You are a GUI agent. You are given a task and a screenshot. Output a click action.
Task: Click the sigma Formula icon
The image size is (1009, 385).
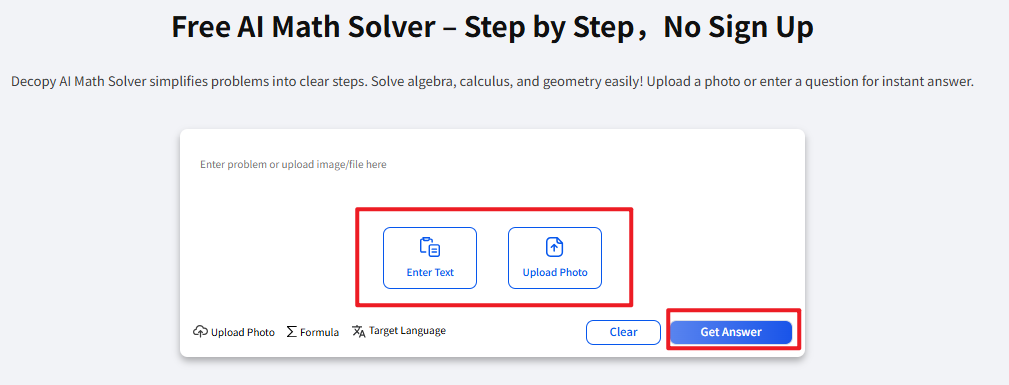pyautogui.click(x=292, y=332)
